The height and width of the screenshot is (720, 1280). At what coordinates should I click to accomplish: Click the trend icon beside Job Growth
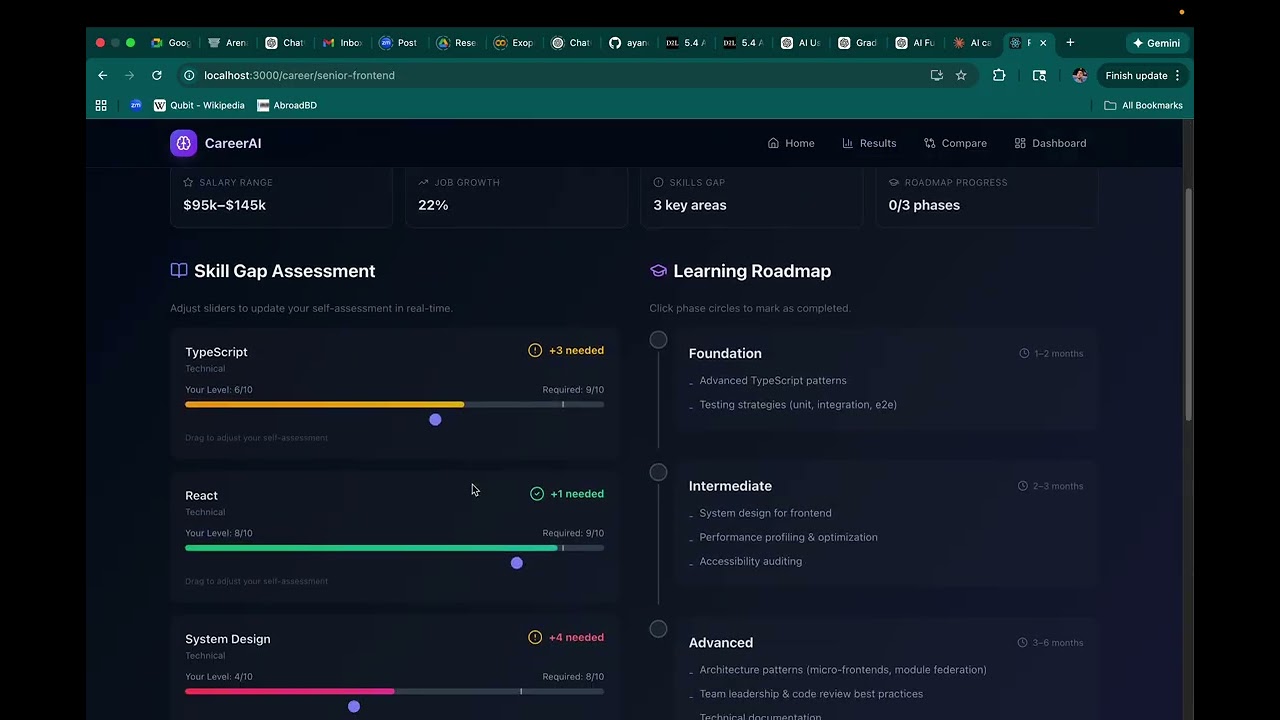[x=423, y=182]
